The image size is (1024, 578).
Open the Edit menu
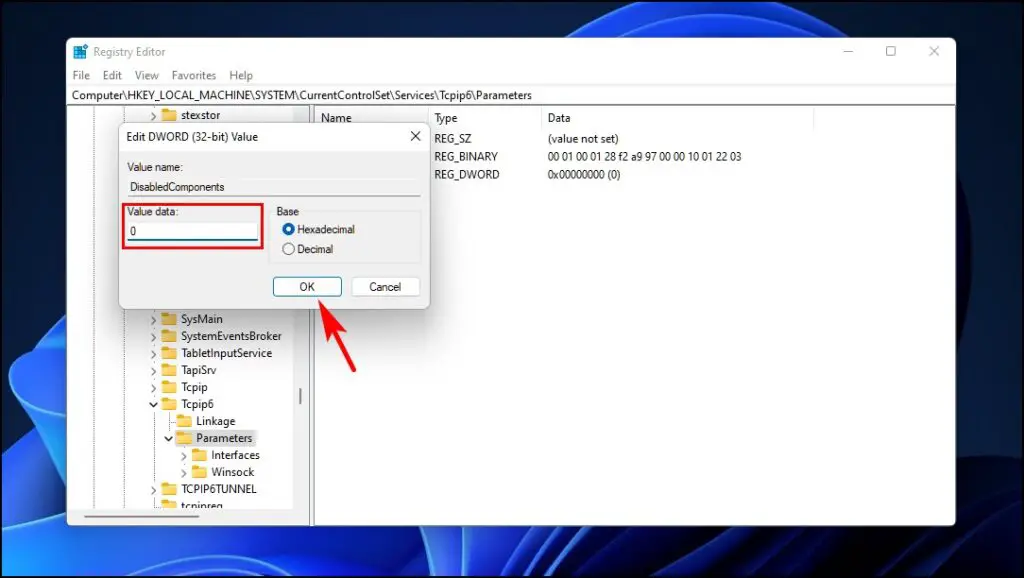112,75
